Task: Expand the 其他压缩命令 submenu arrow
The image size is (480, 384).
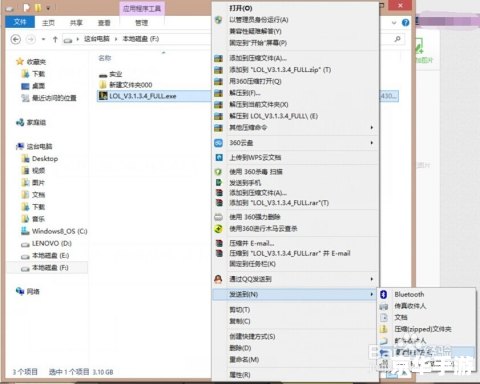Action: pos(372,128)
